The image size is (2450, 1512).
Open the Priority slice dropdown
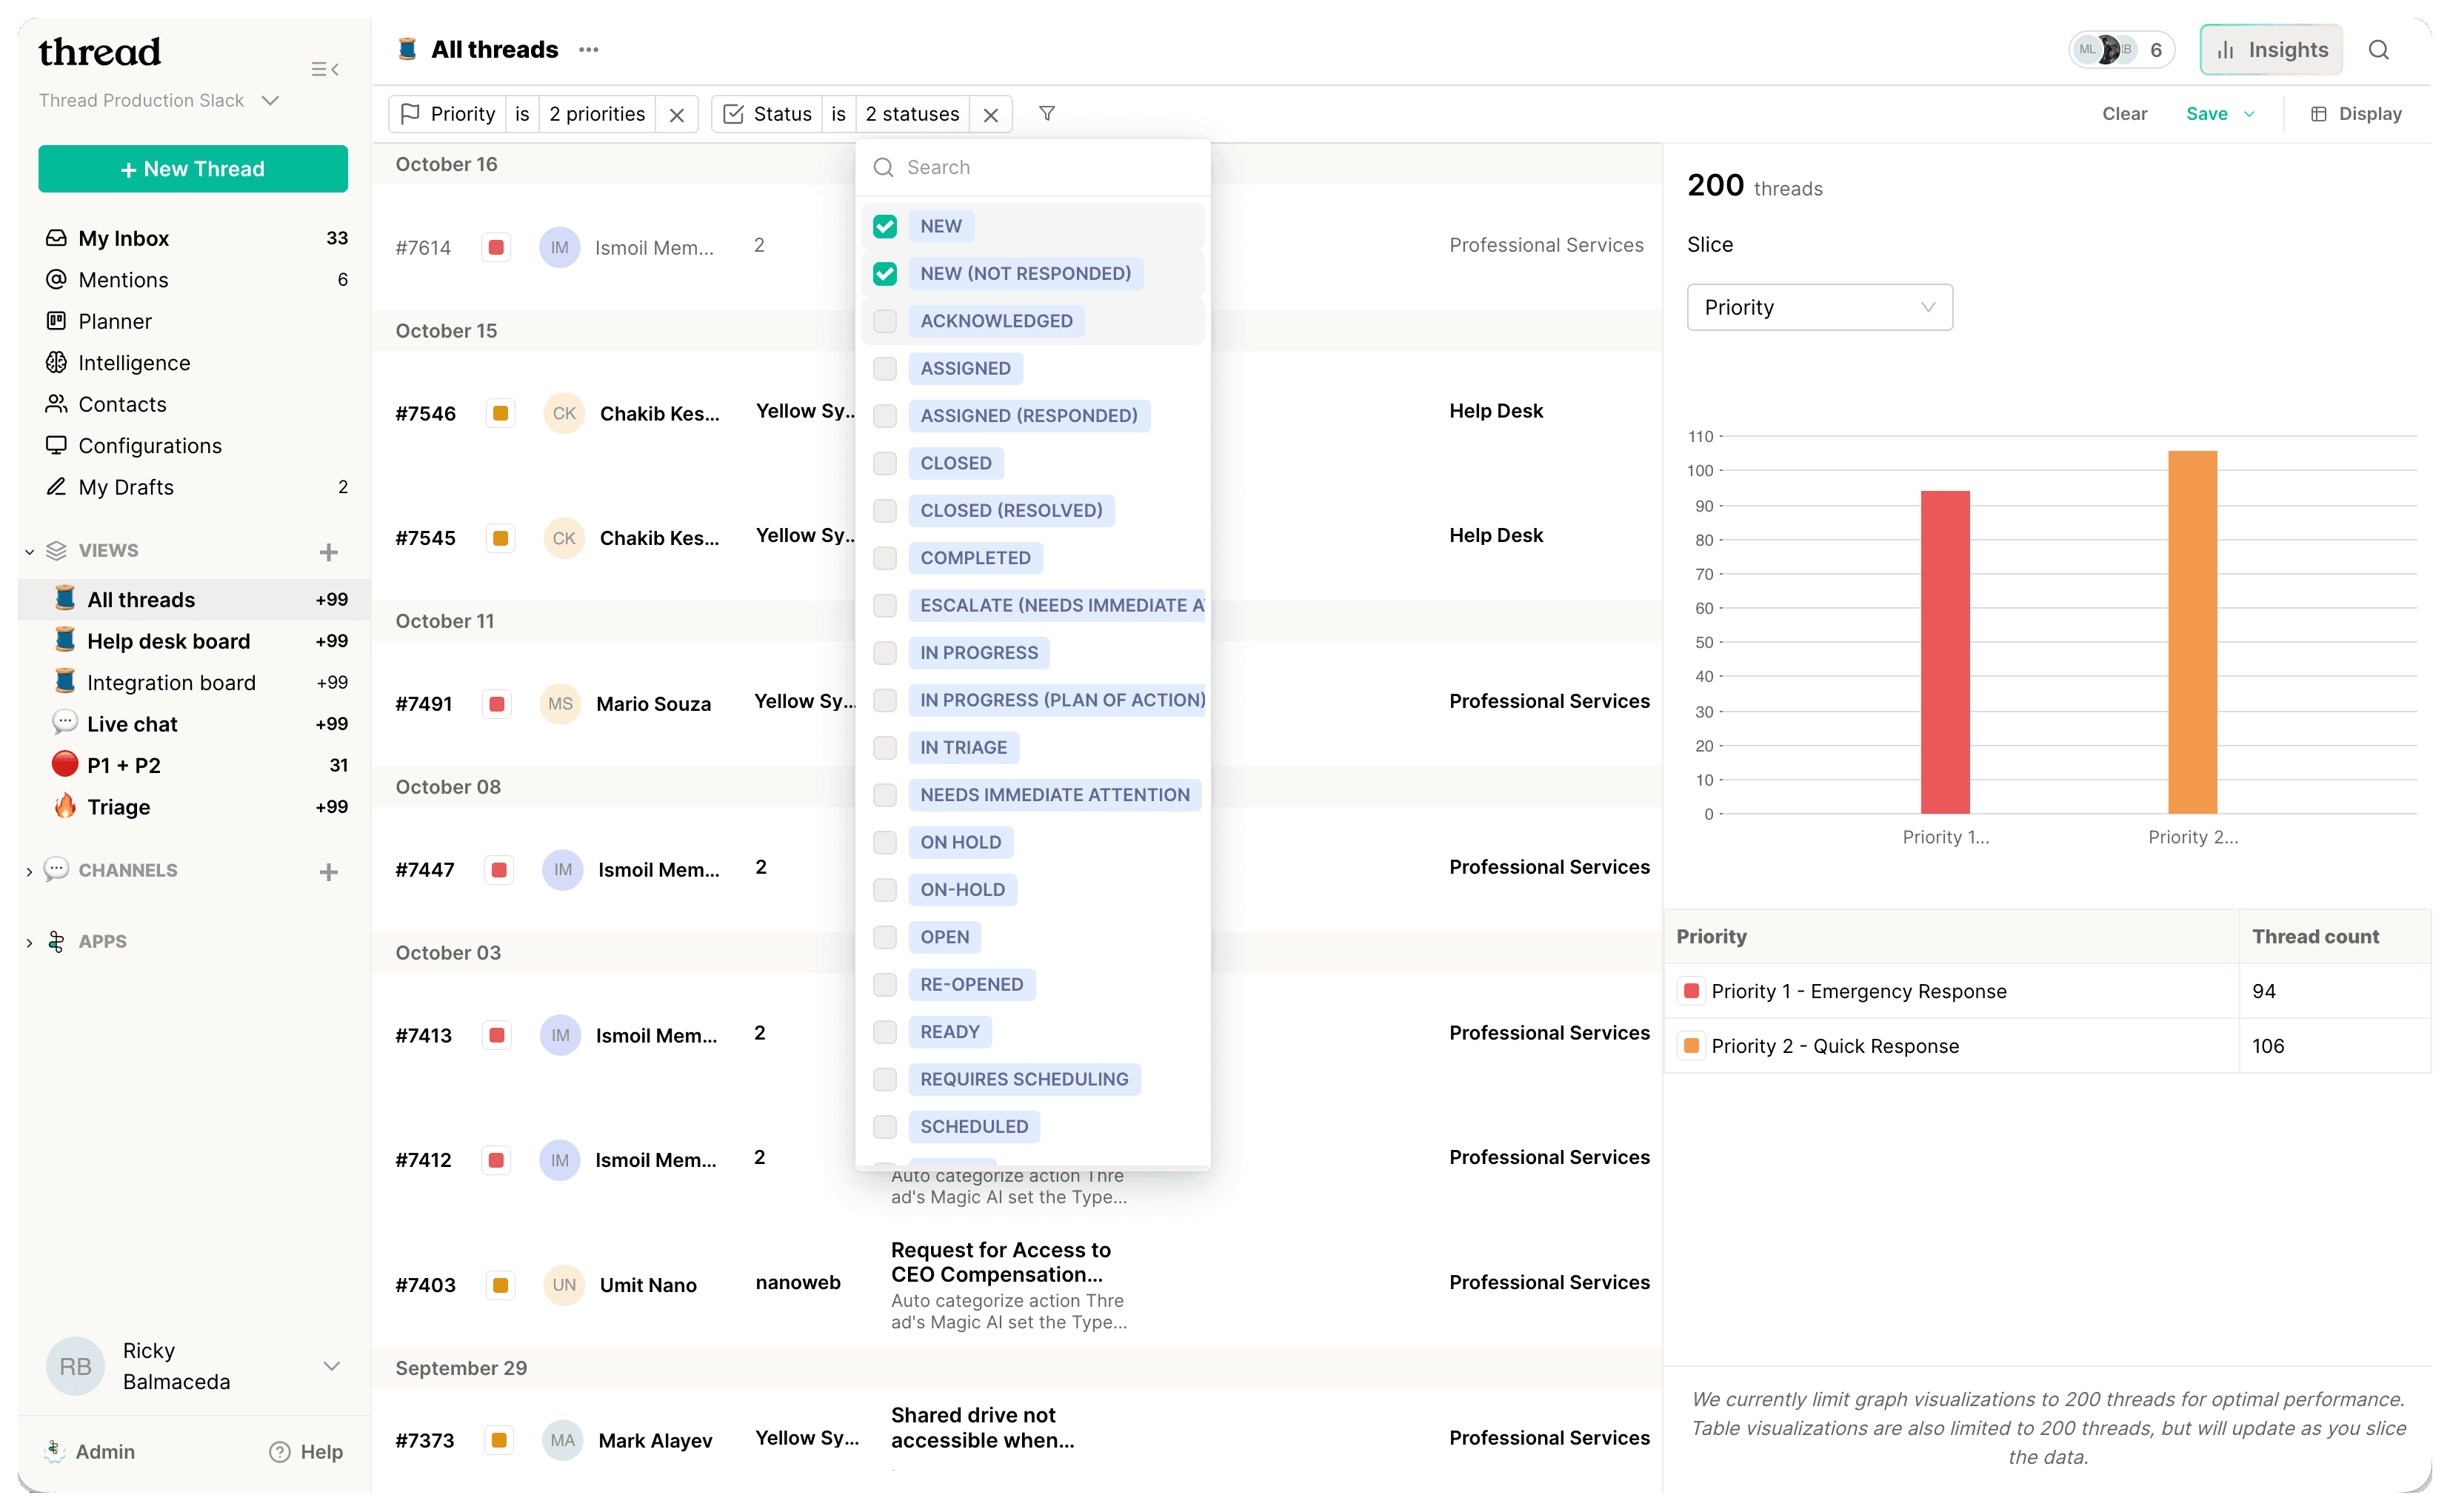pos(1819,307)
